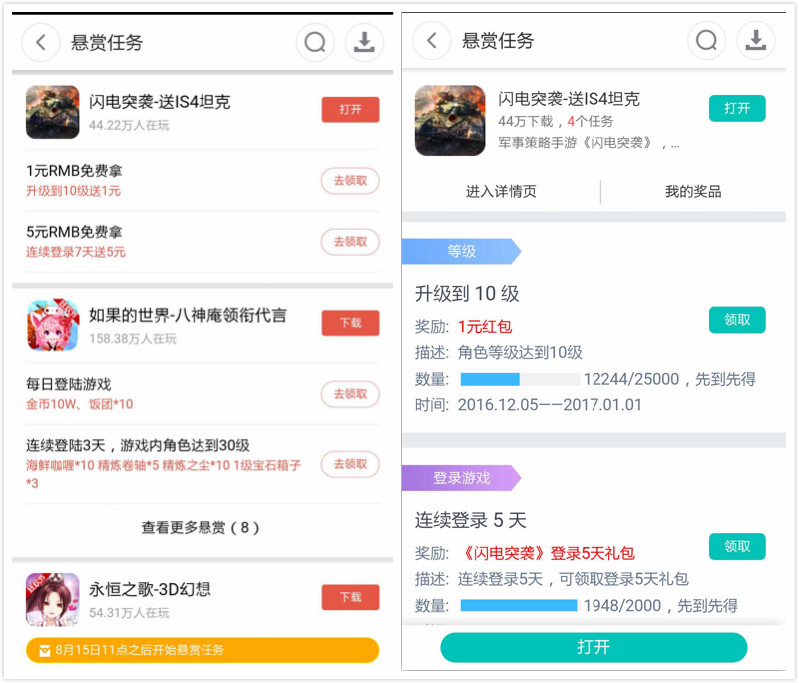The image size is (799, 683).
Task: Click 去领取 for the 每日登陆游戏 task
Action: click(x=350, y=394)
